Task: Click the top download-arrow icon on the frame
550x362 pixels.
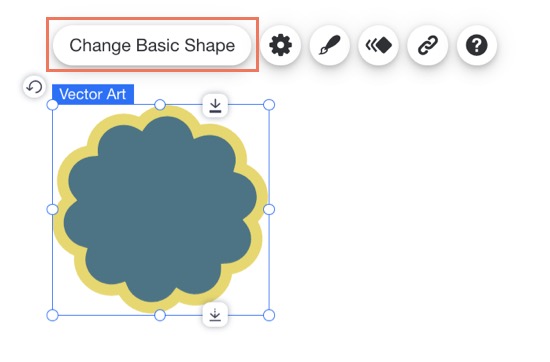Action: point(215,105)
